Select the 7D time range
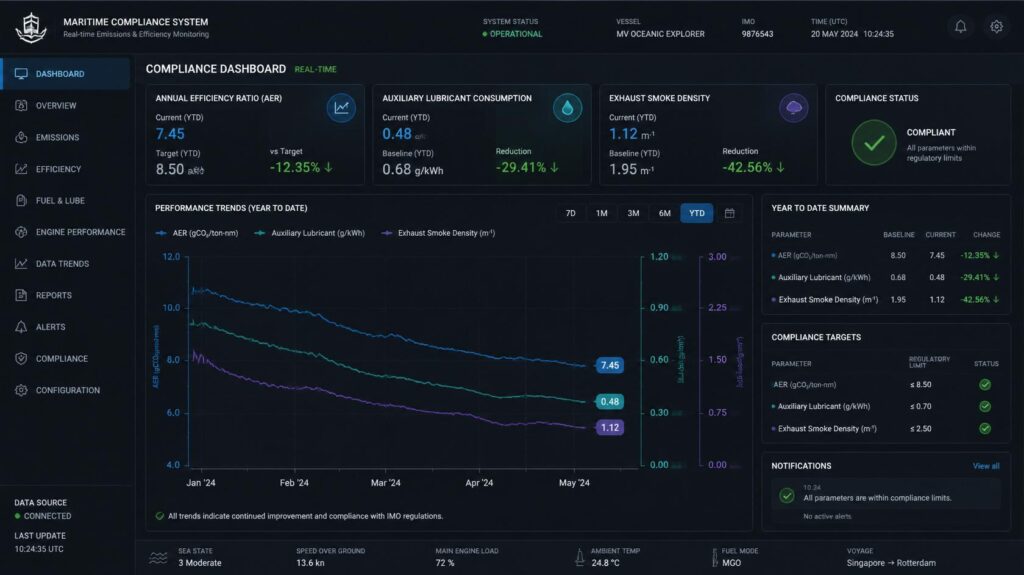This screenshot has width=1024, height=575. tap(571, 213)
